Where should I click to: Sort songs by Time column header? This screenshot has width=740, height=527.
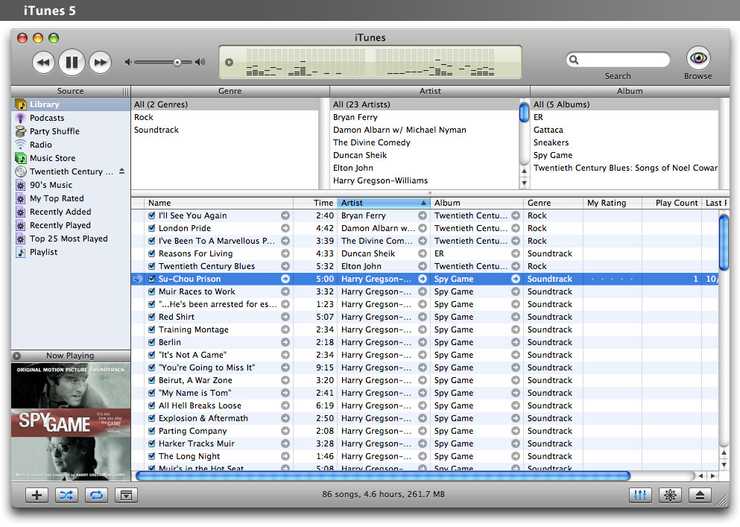315,203
